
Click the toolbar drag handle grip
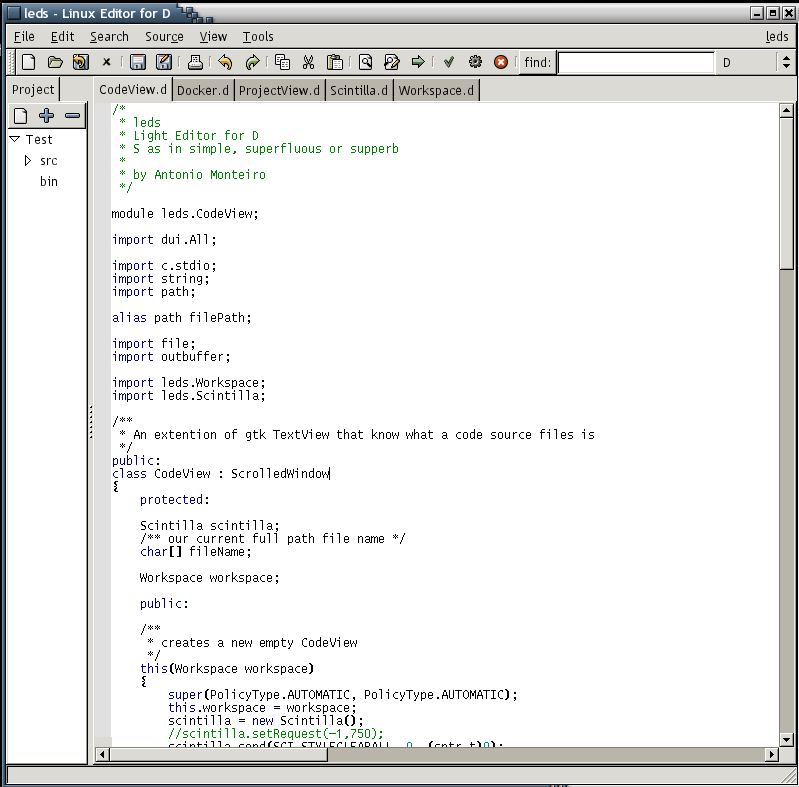pyautogui.click(x=12, y=62)
